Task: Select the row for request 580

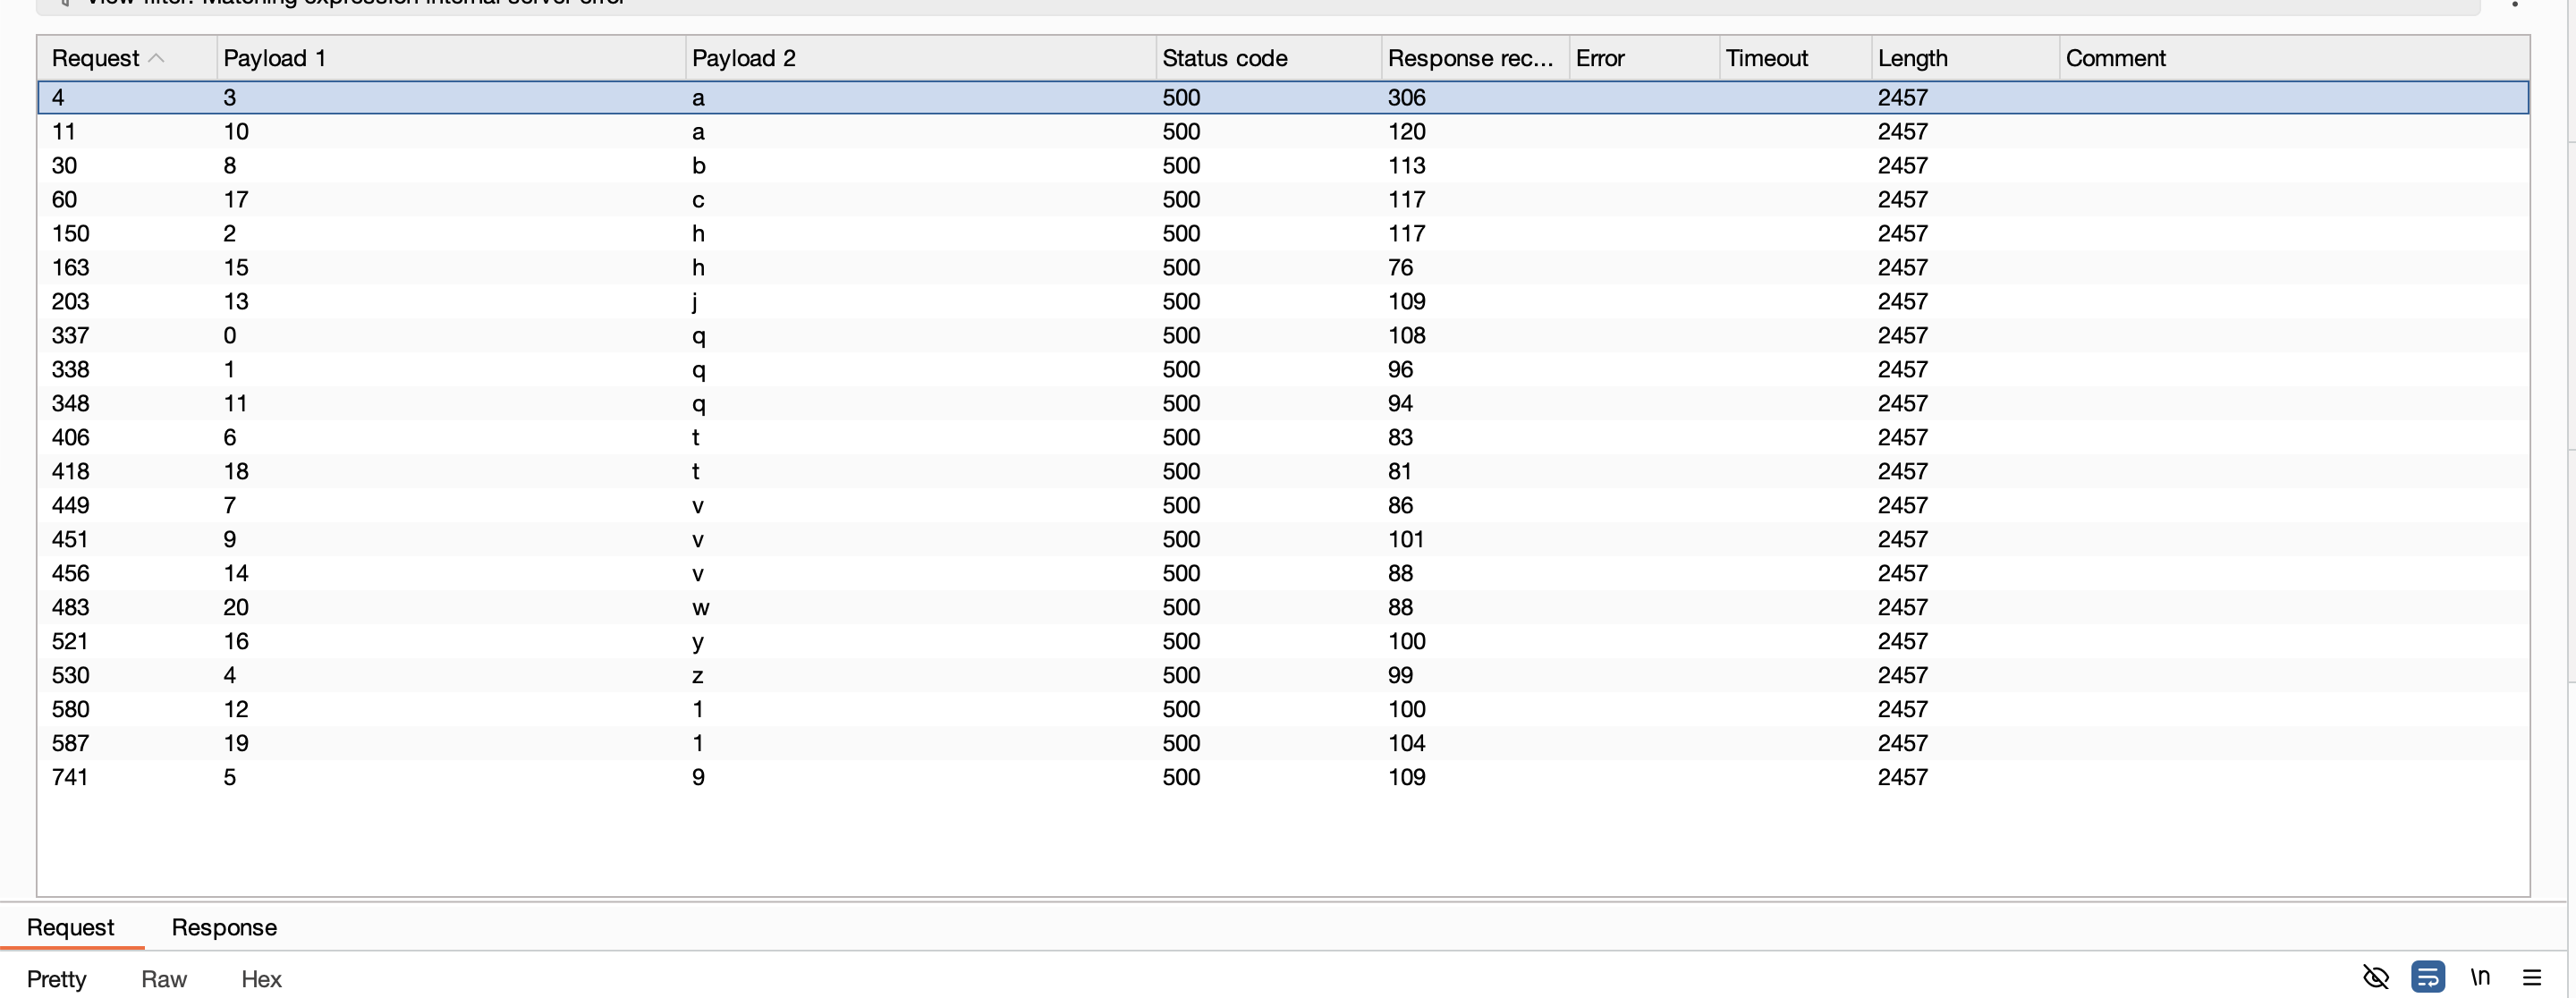Action: tap(1283, 709)
